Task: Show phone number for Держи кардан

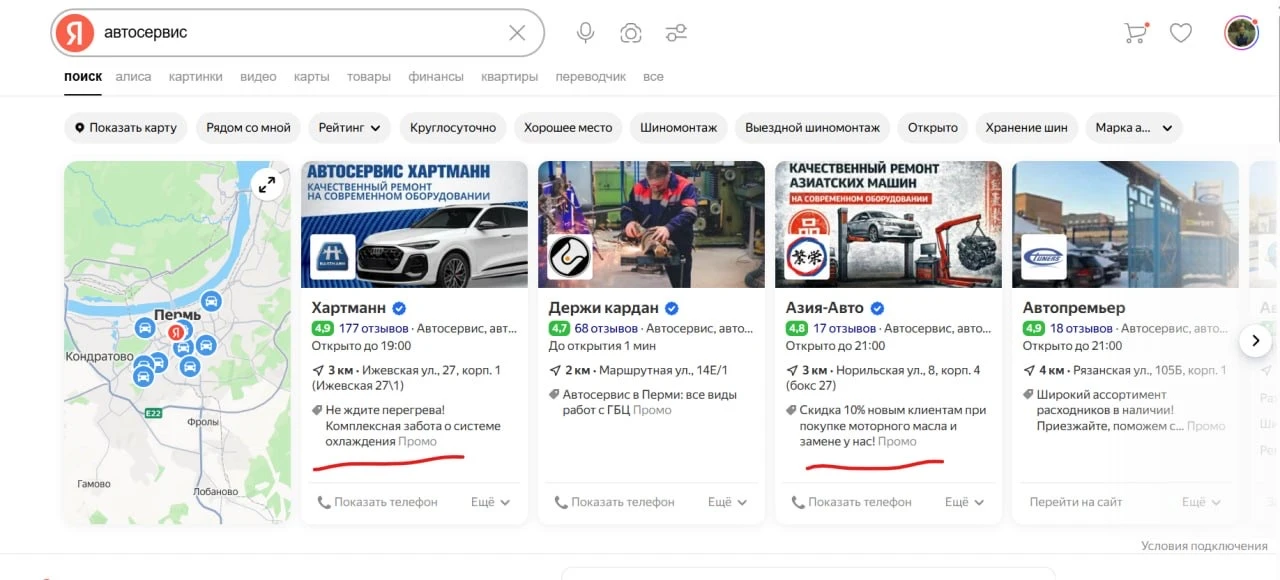Action: point(614,502)
